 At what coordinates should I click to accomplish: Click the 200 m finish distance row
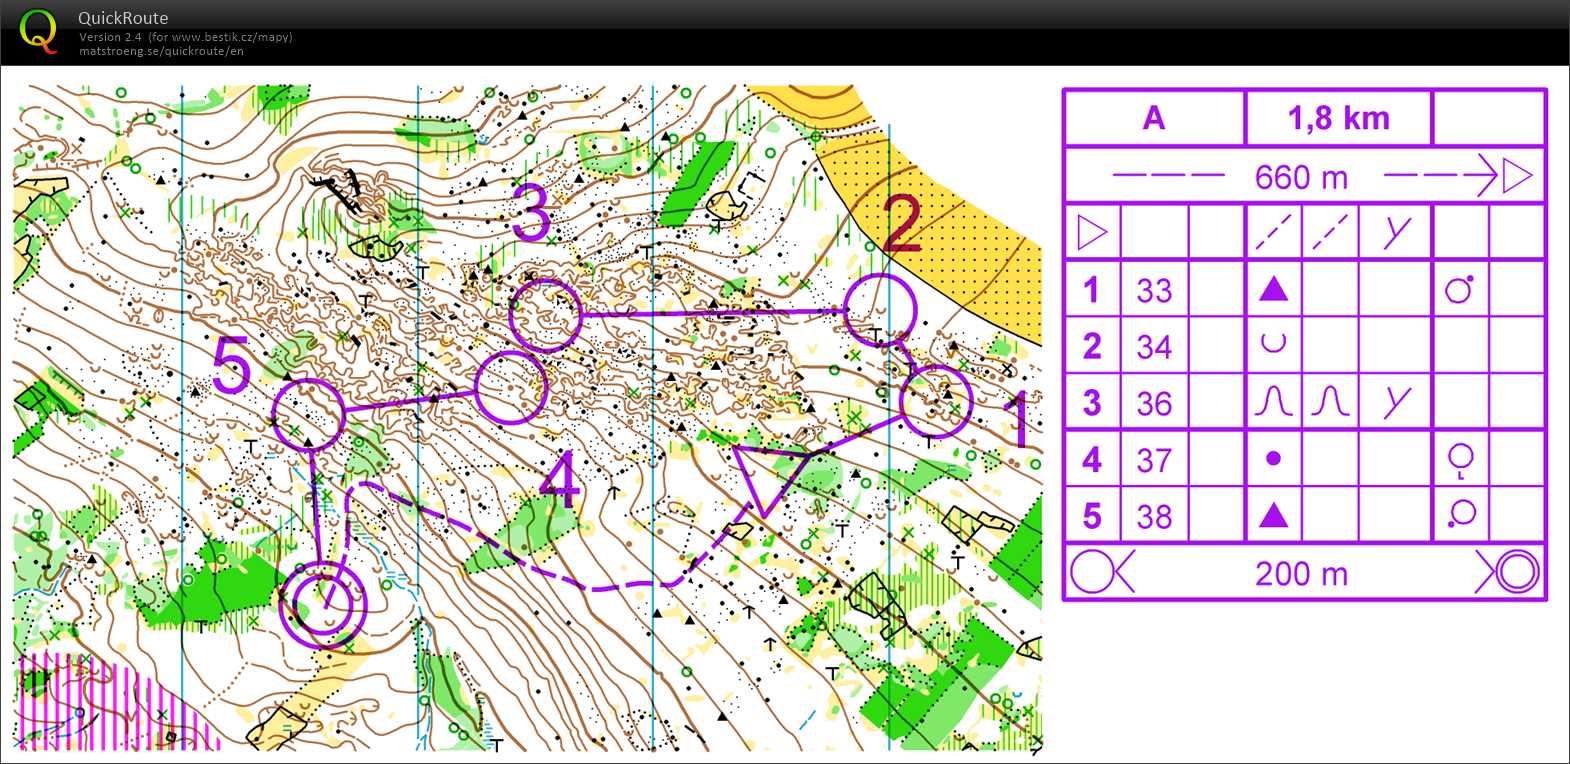coord(1302,574)
